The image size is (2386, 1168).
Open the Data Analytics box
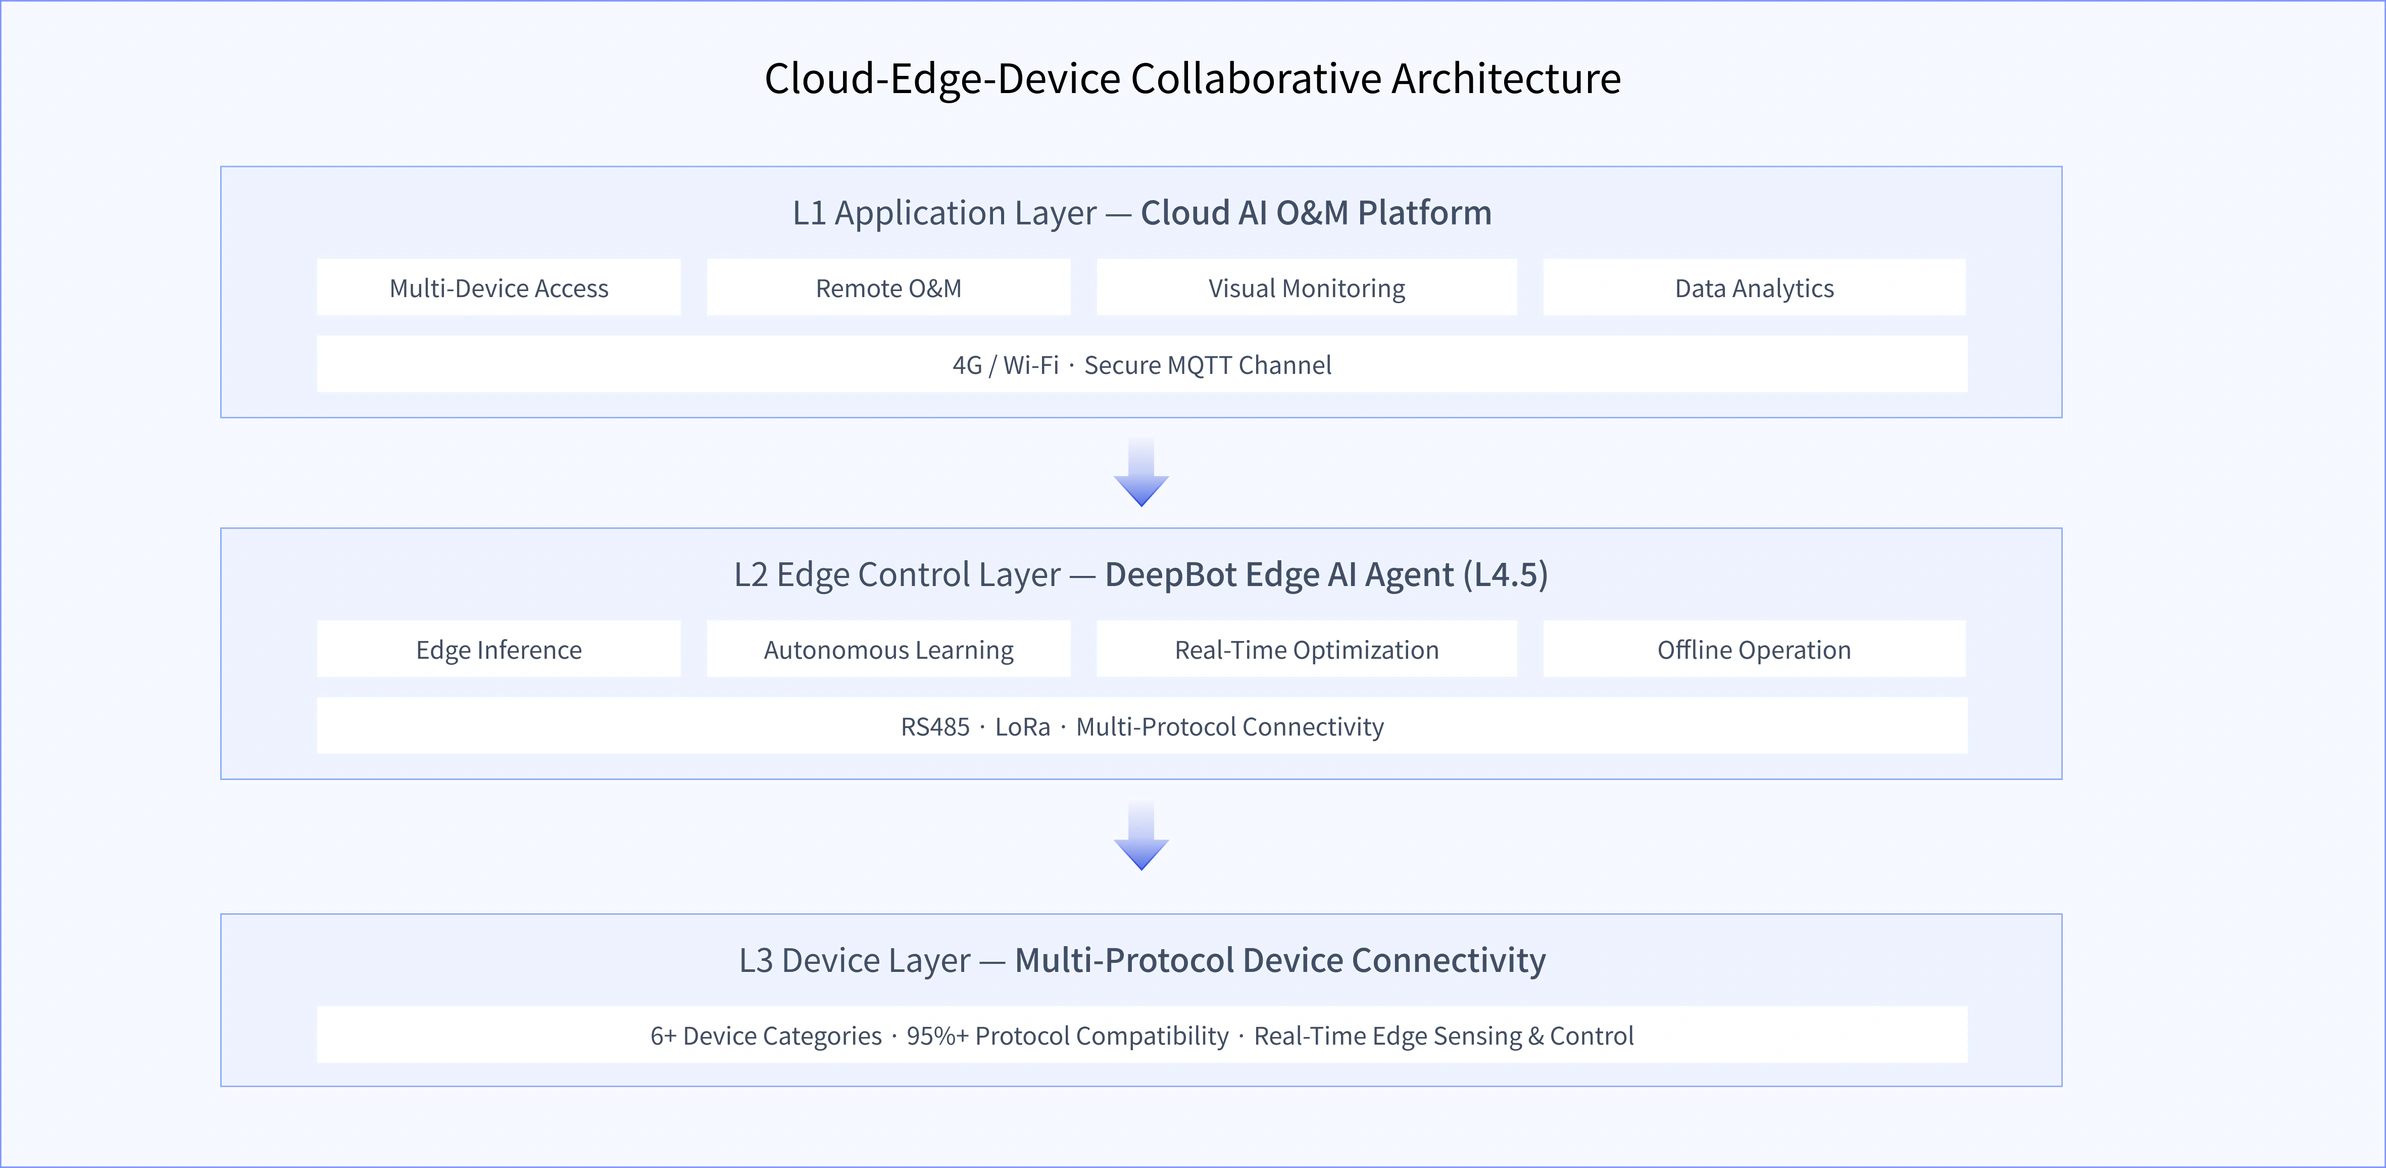coord(1754,288)
